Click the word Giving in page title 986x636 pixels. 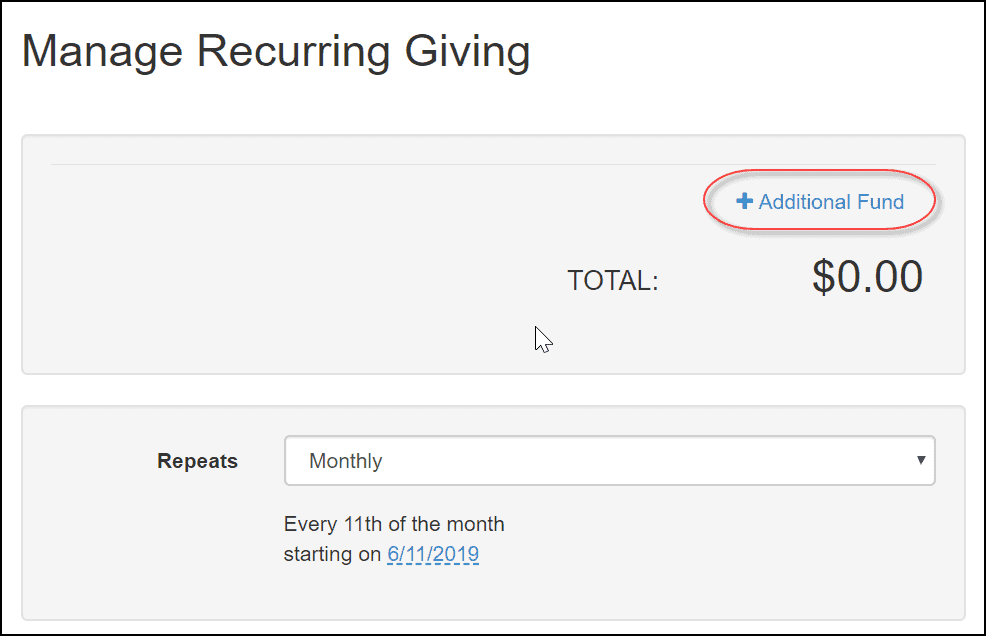[467, 53]
